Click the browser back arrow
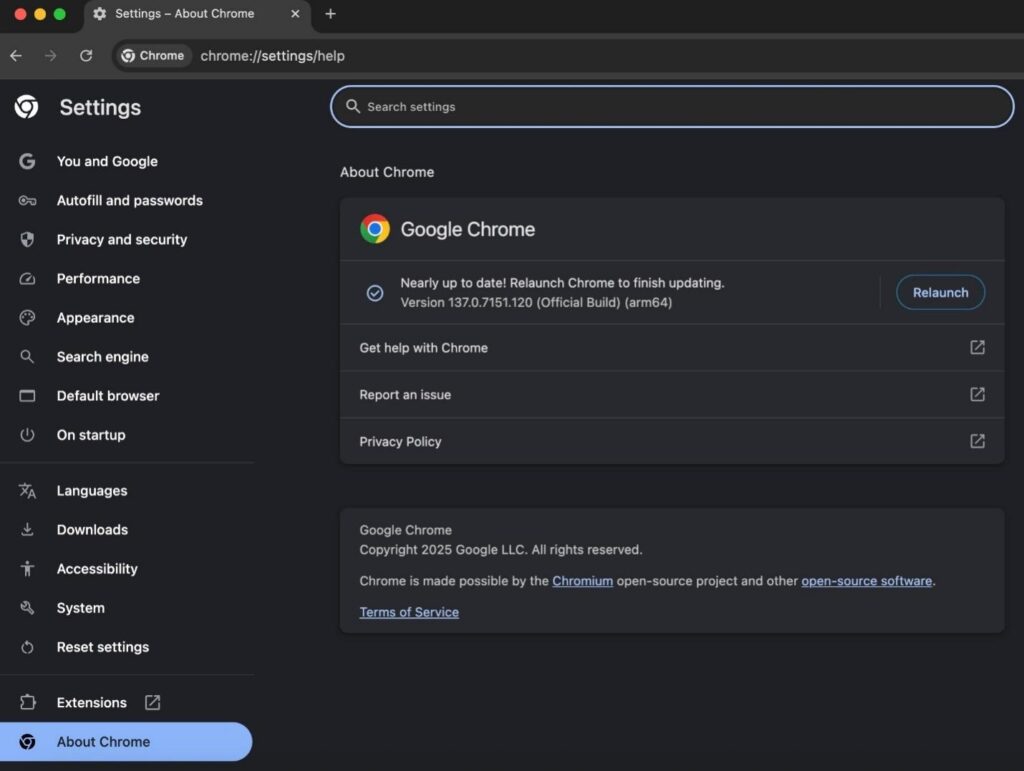 (16, 56)
